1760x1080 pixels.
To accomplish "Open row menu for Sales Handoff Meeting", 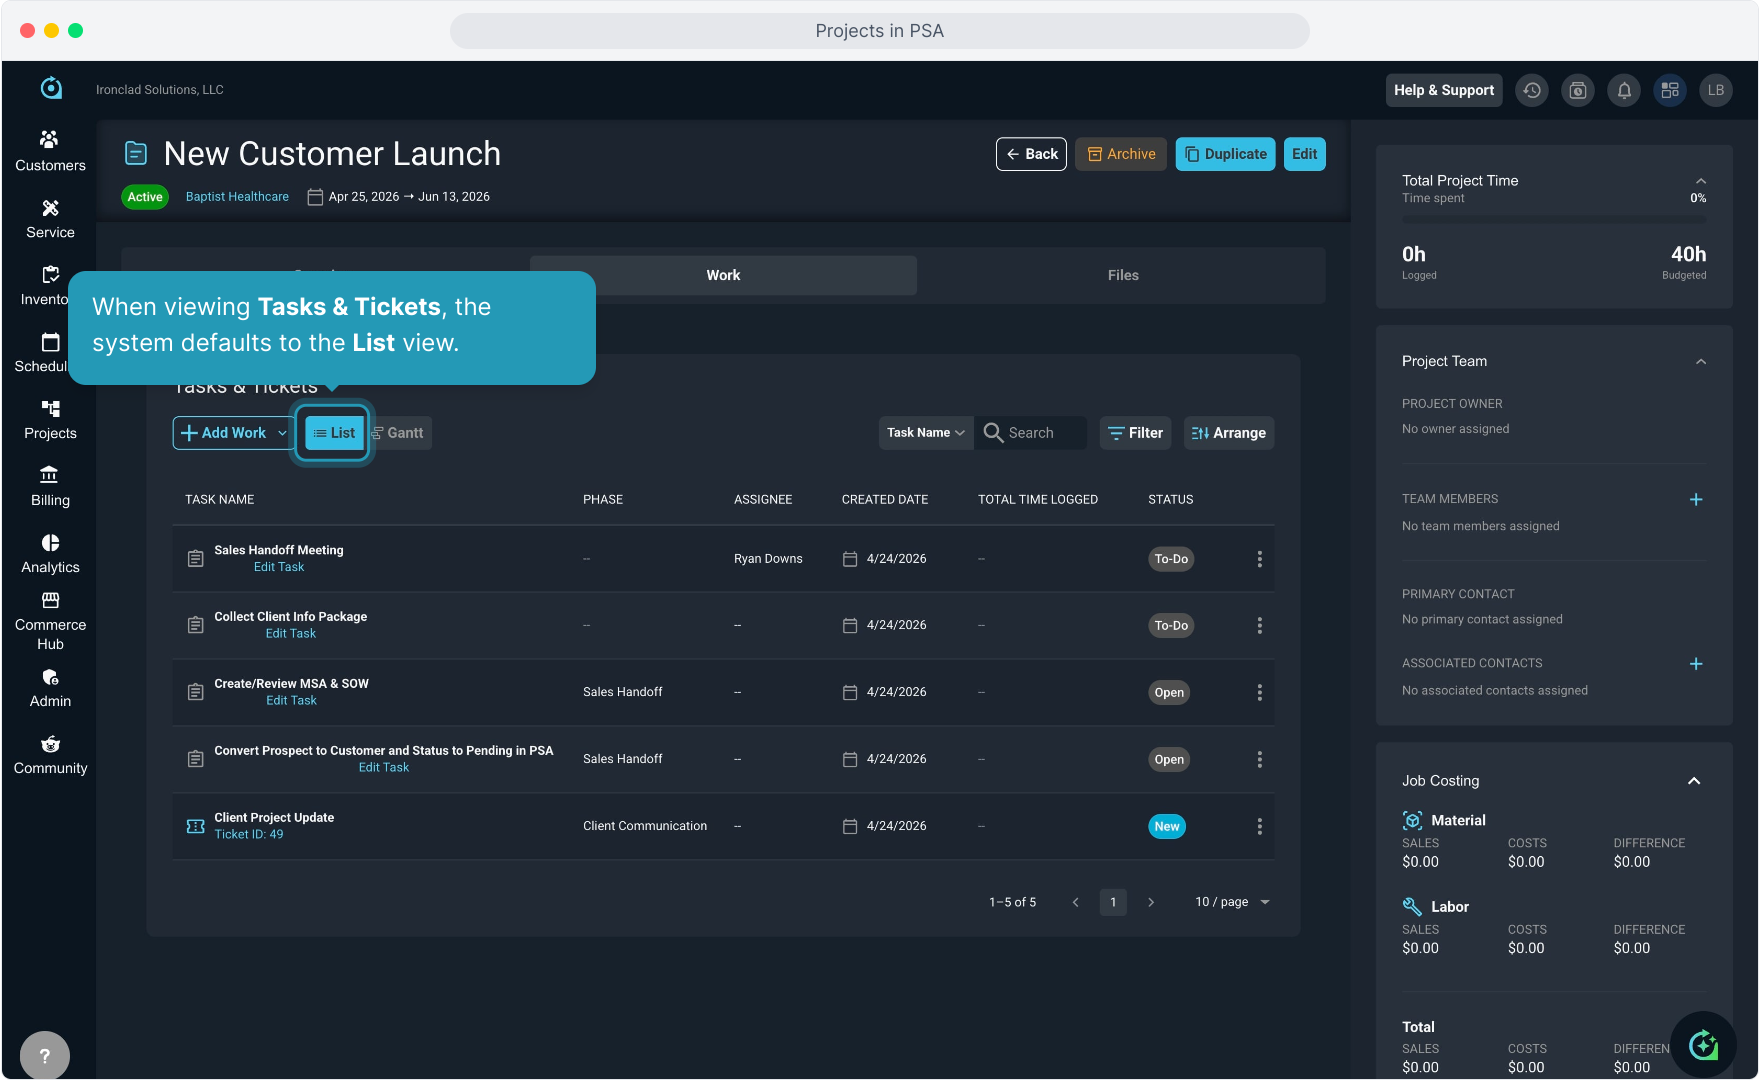I will pyautogui.click(x=1259, y=559).
